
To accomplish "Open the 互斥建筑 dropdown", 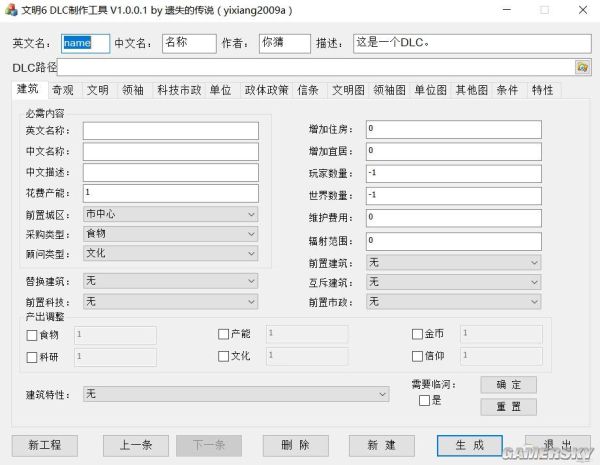I will click(453, 282).
